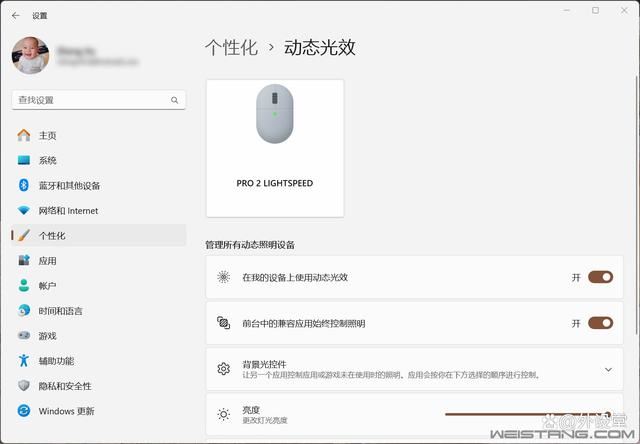Click the 系统 monitor icon
Screen dimensions: 640x444
[24, 160]
